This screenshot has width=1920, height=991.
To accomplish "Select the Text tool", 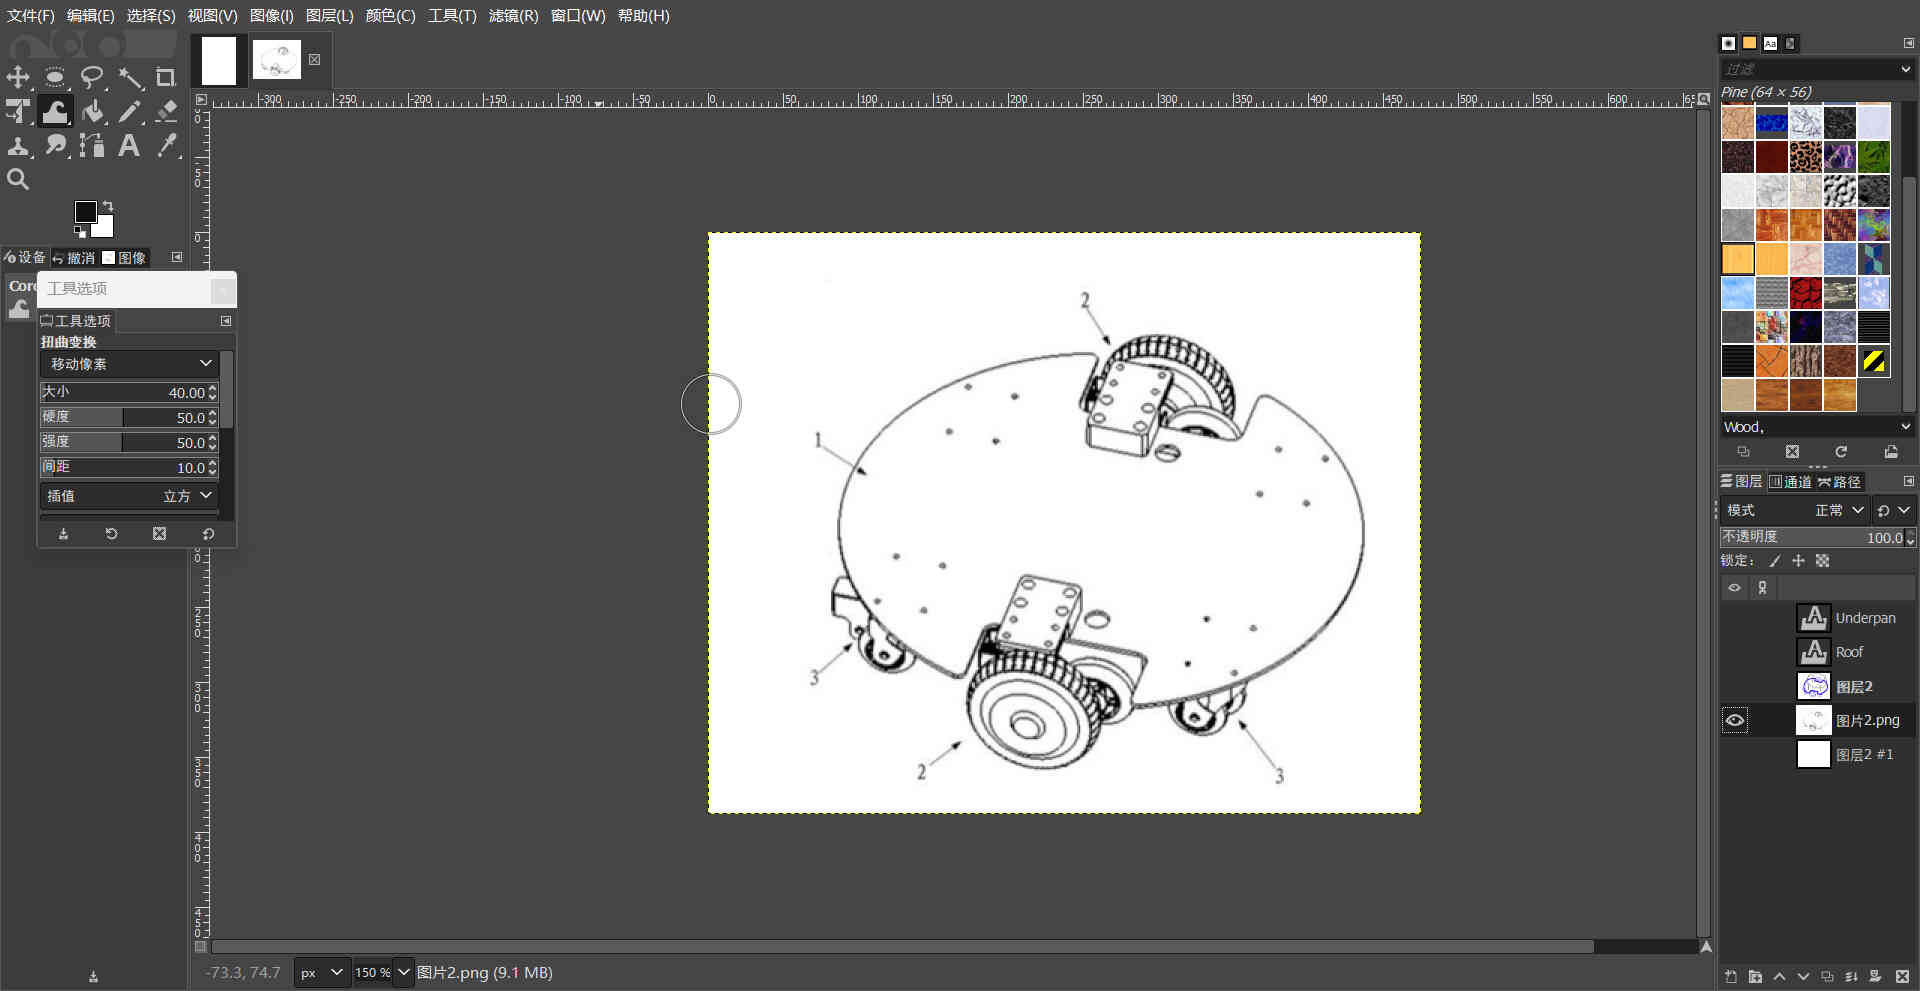I will tap(129, 145).
